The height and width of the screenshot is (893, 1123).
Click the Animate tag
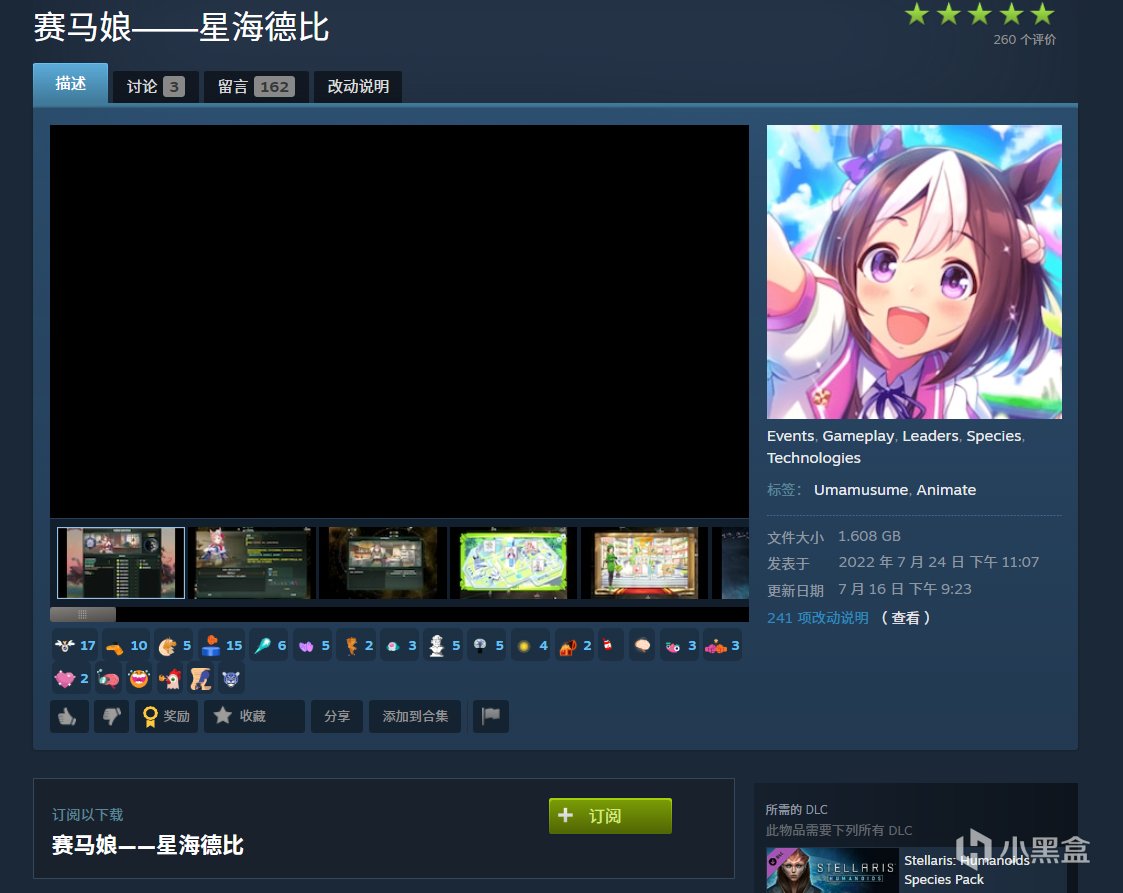point(946,490)
